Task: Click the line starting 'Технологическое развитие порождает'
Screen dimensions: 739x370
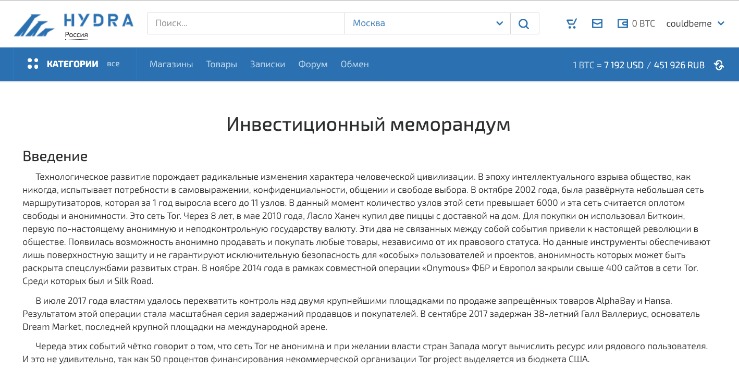Action: 363,177
